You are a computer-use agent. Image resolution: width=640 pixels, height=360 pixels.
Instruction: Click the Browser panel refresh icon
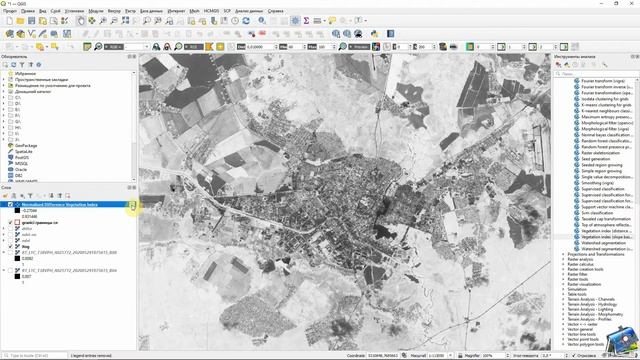[x=13, y=64]
